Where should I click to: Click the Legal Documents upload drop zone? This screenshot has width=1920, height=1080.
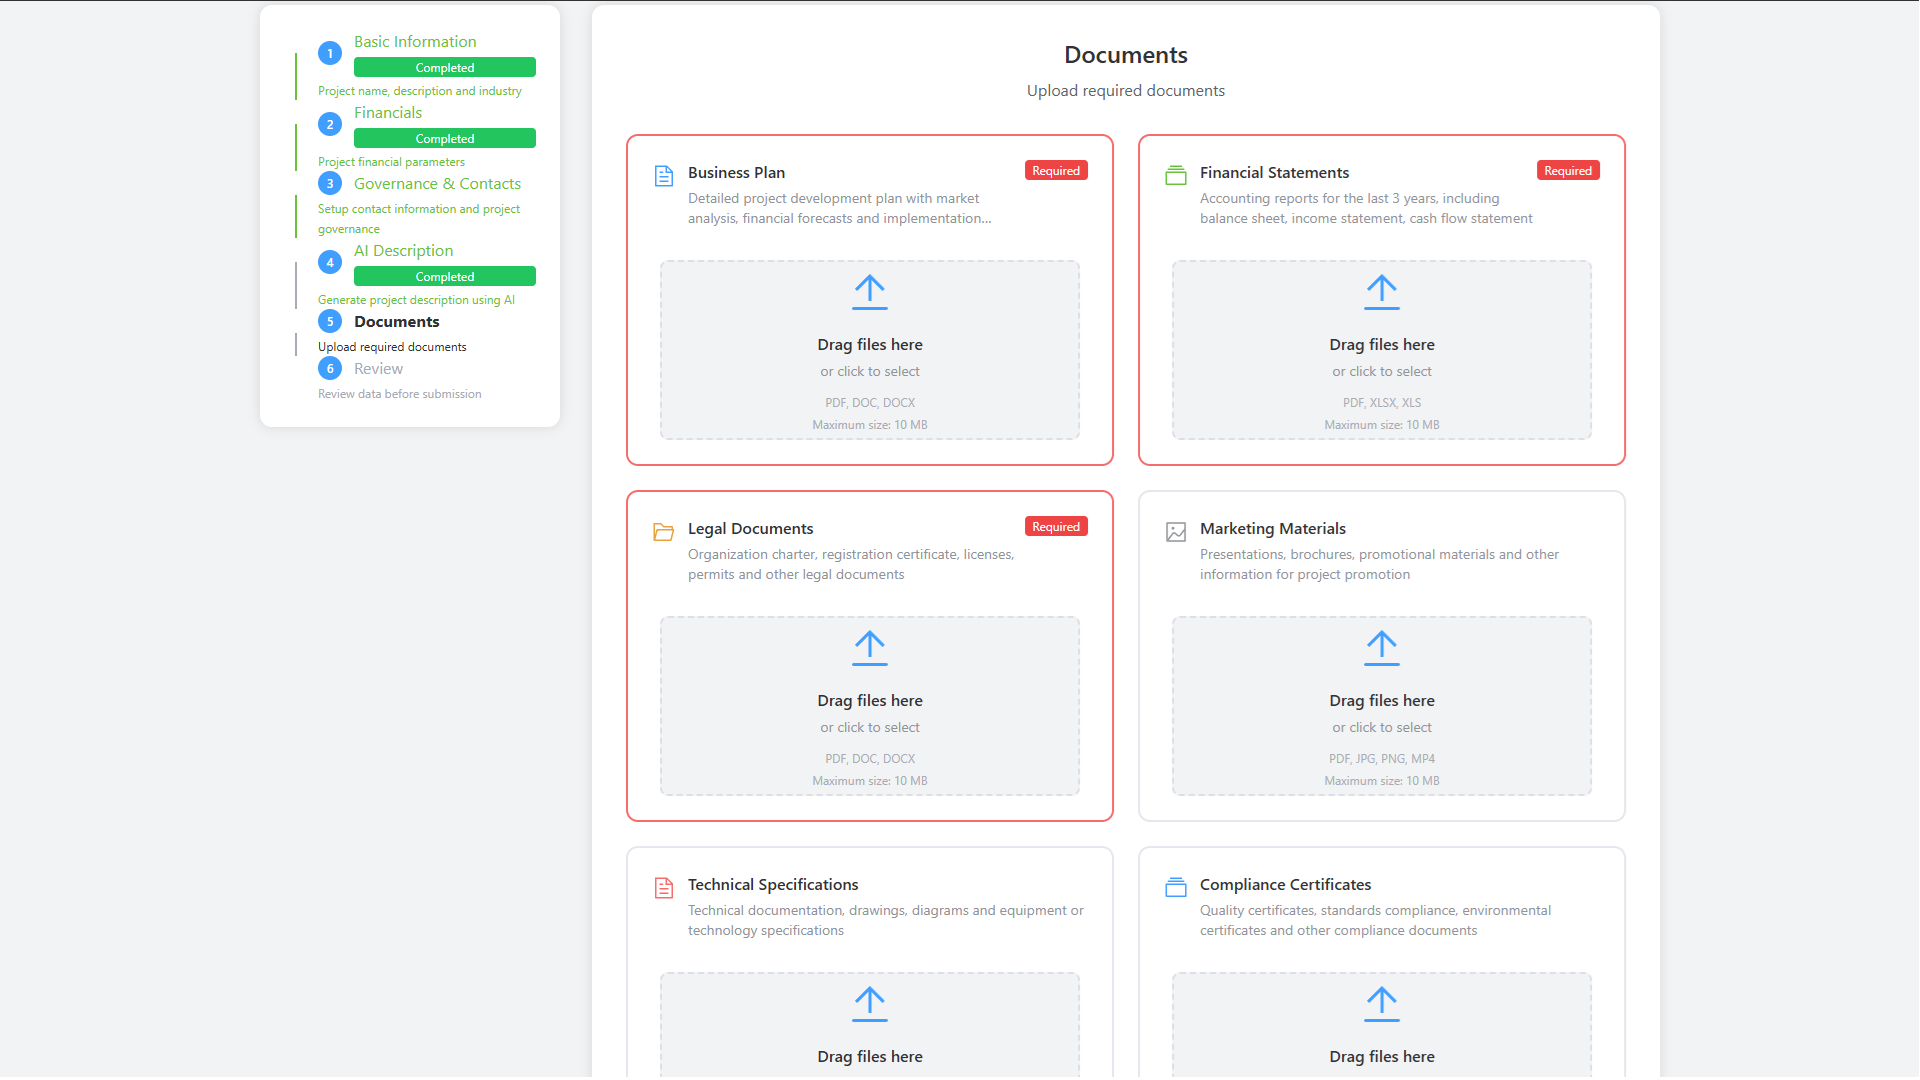(869, 706)
